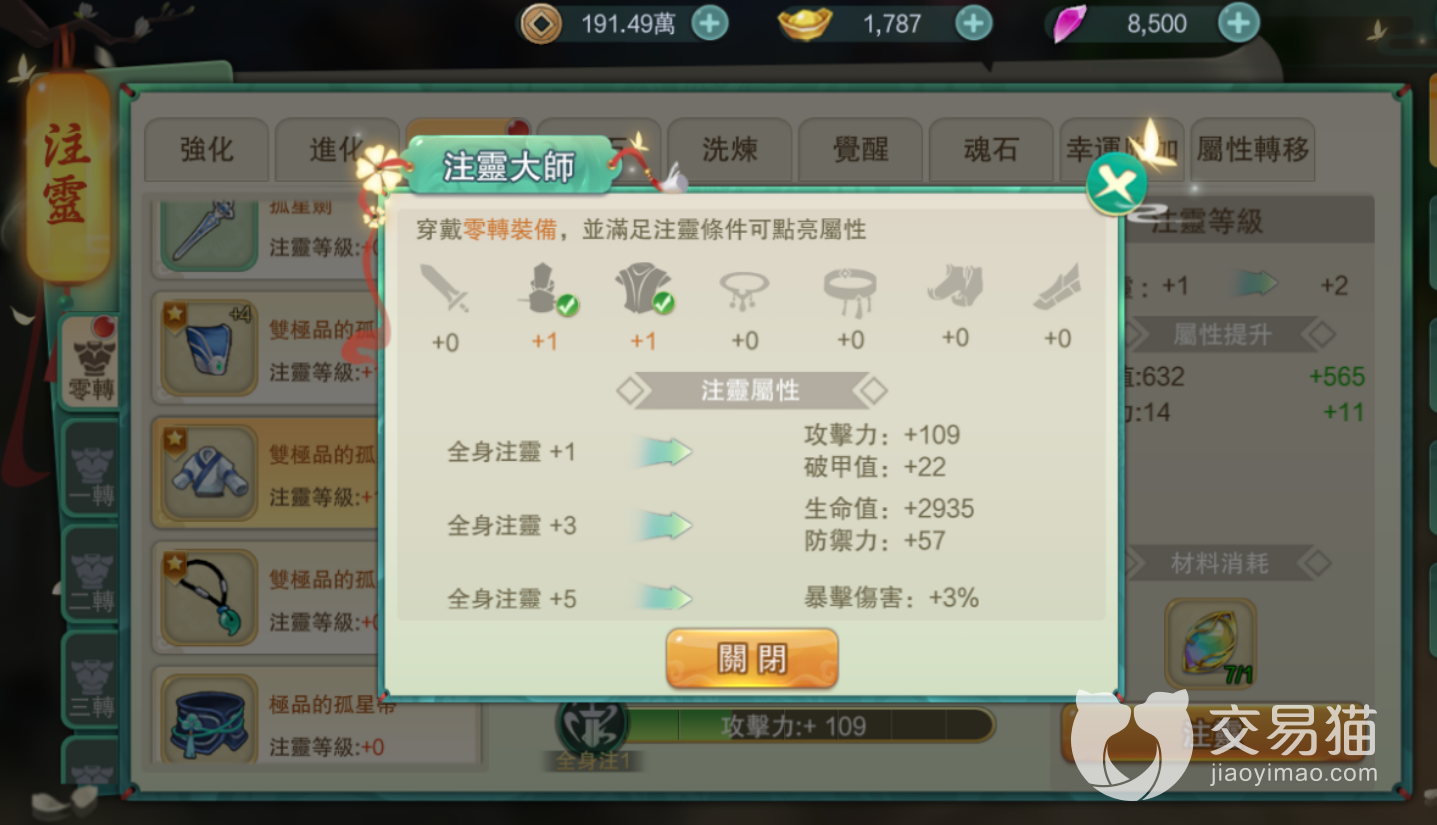Switch to the 屬性轉移 tab

coord(1253,150)
